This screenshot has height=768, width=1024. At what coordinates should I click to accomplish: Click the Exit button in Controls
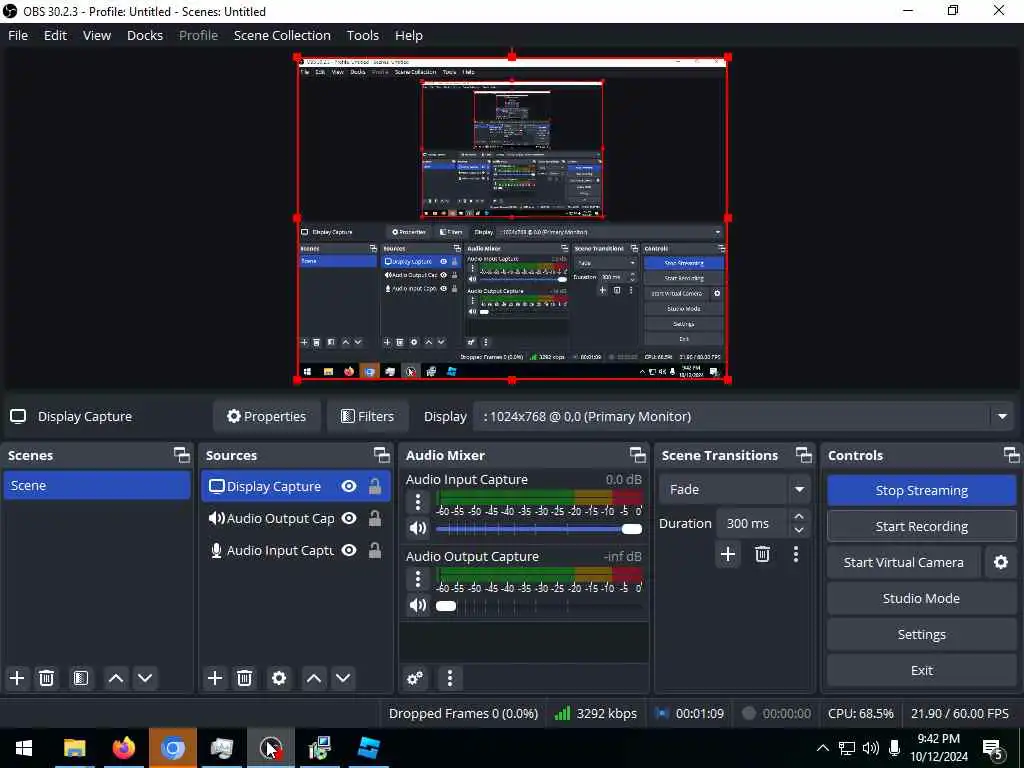point(921,670)
